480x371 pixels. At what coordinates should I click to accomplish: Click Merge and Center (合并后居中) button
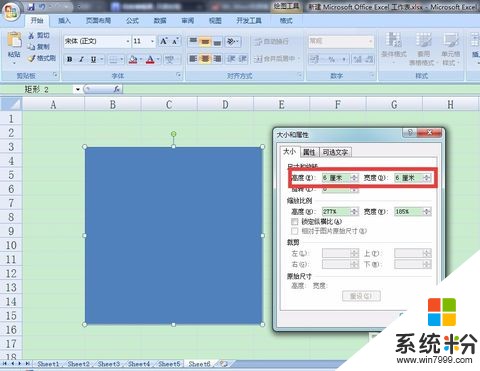(x=277, y=59)
